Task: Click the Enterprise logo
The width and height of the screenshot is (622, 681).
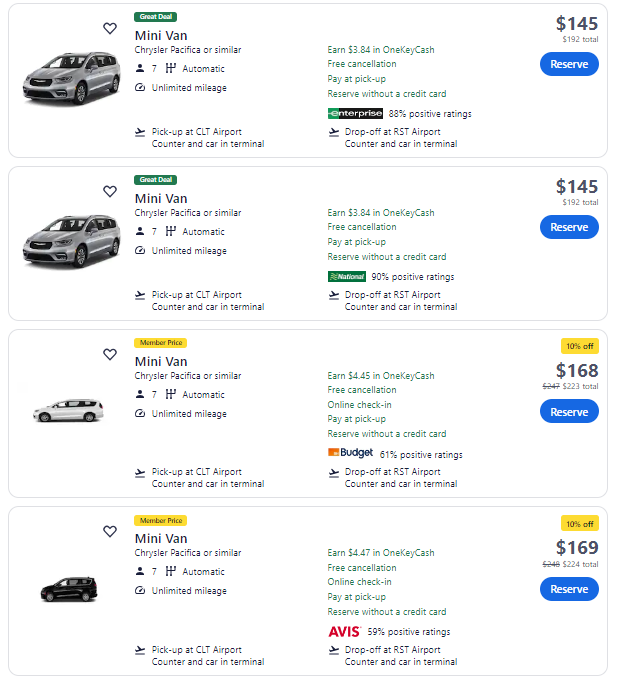Action: [355, 114]
